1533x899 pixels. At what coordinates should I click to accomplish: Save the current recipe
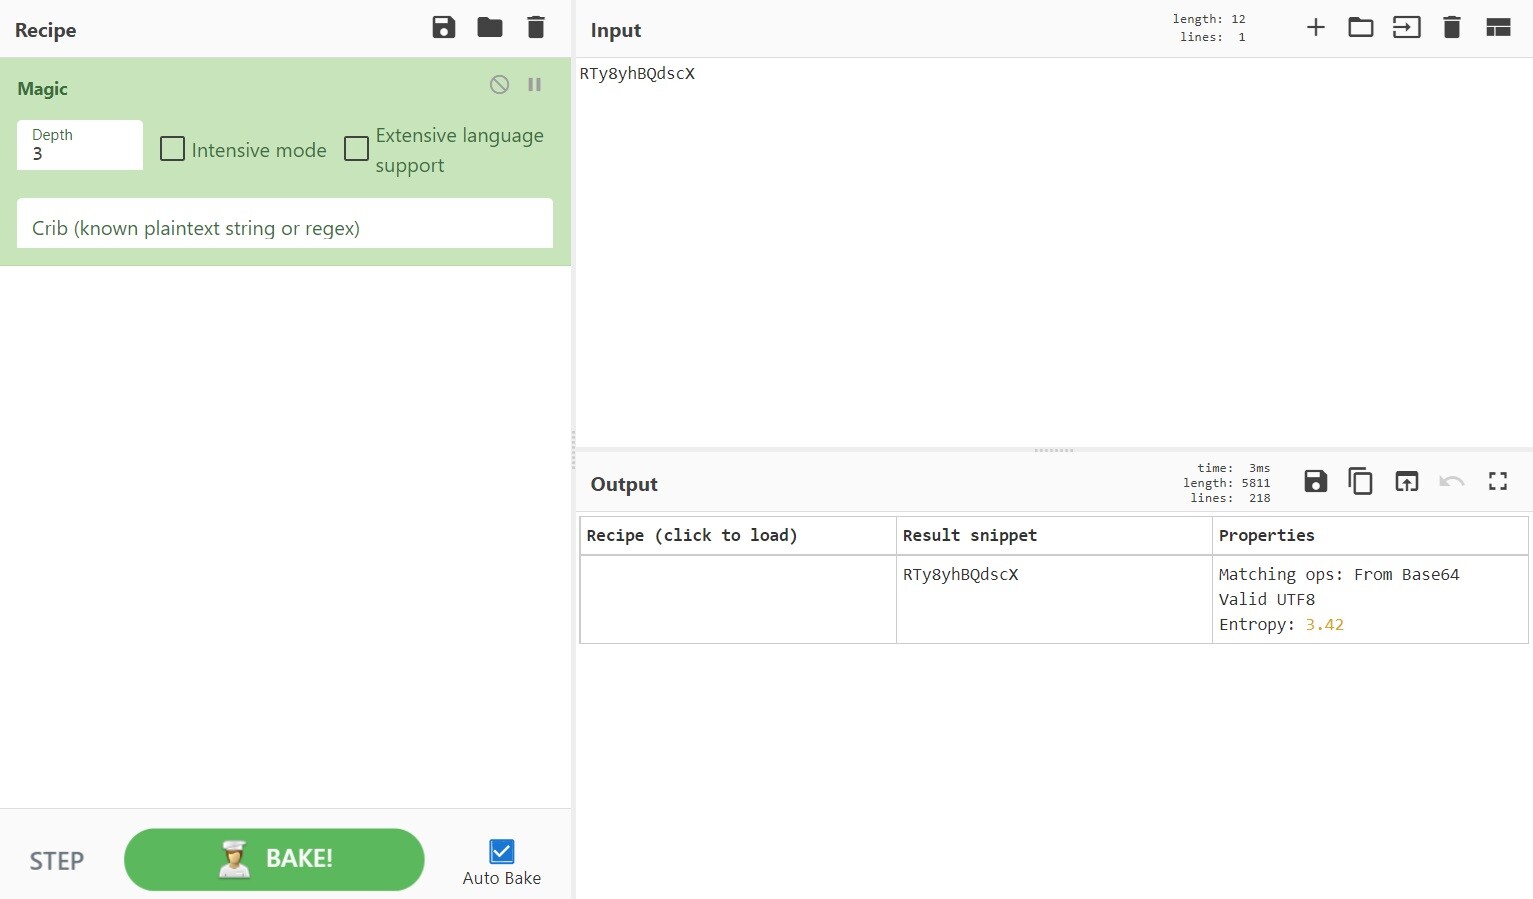click(443, 28)
